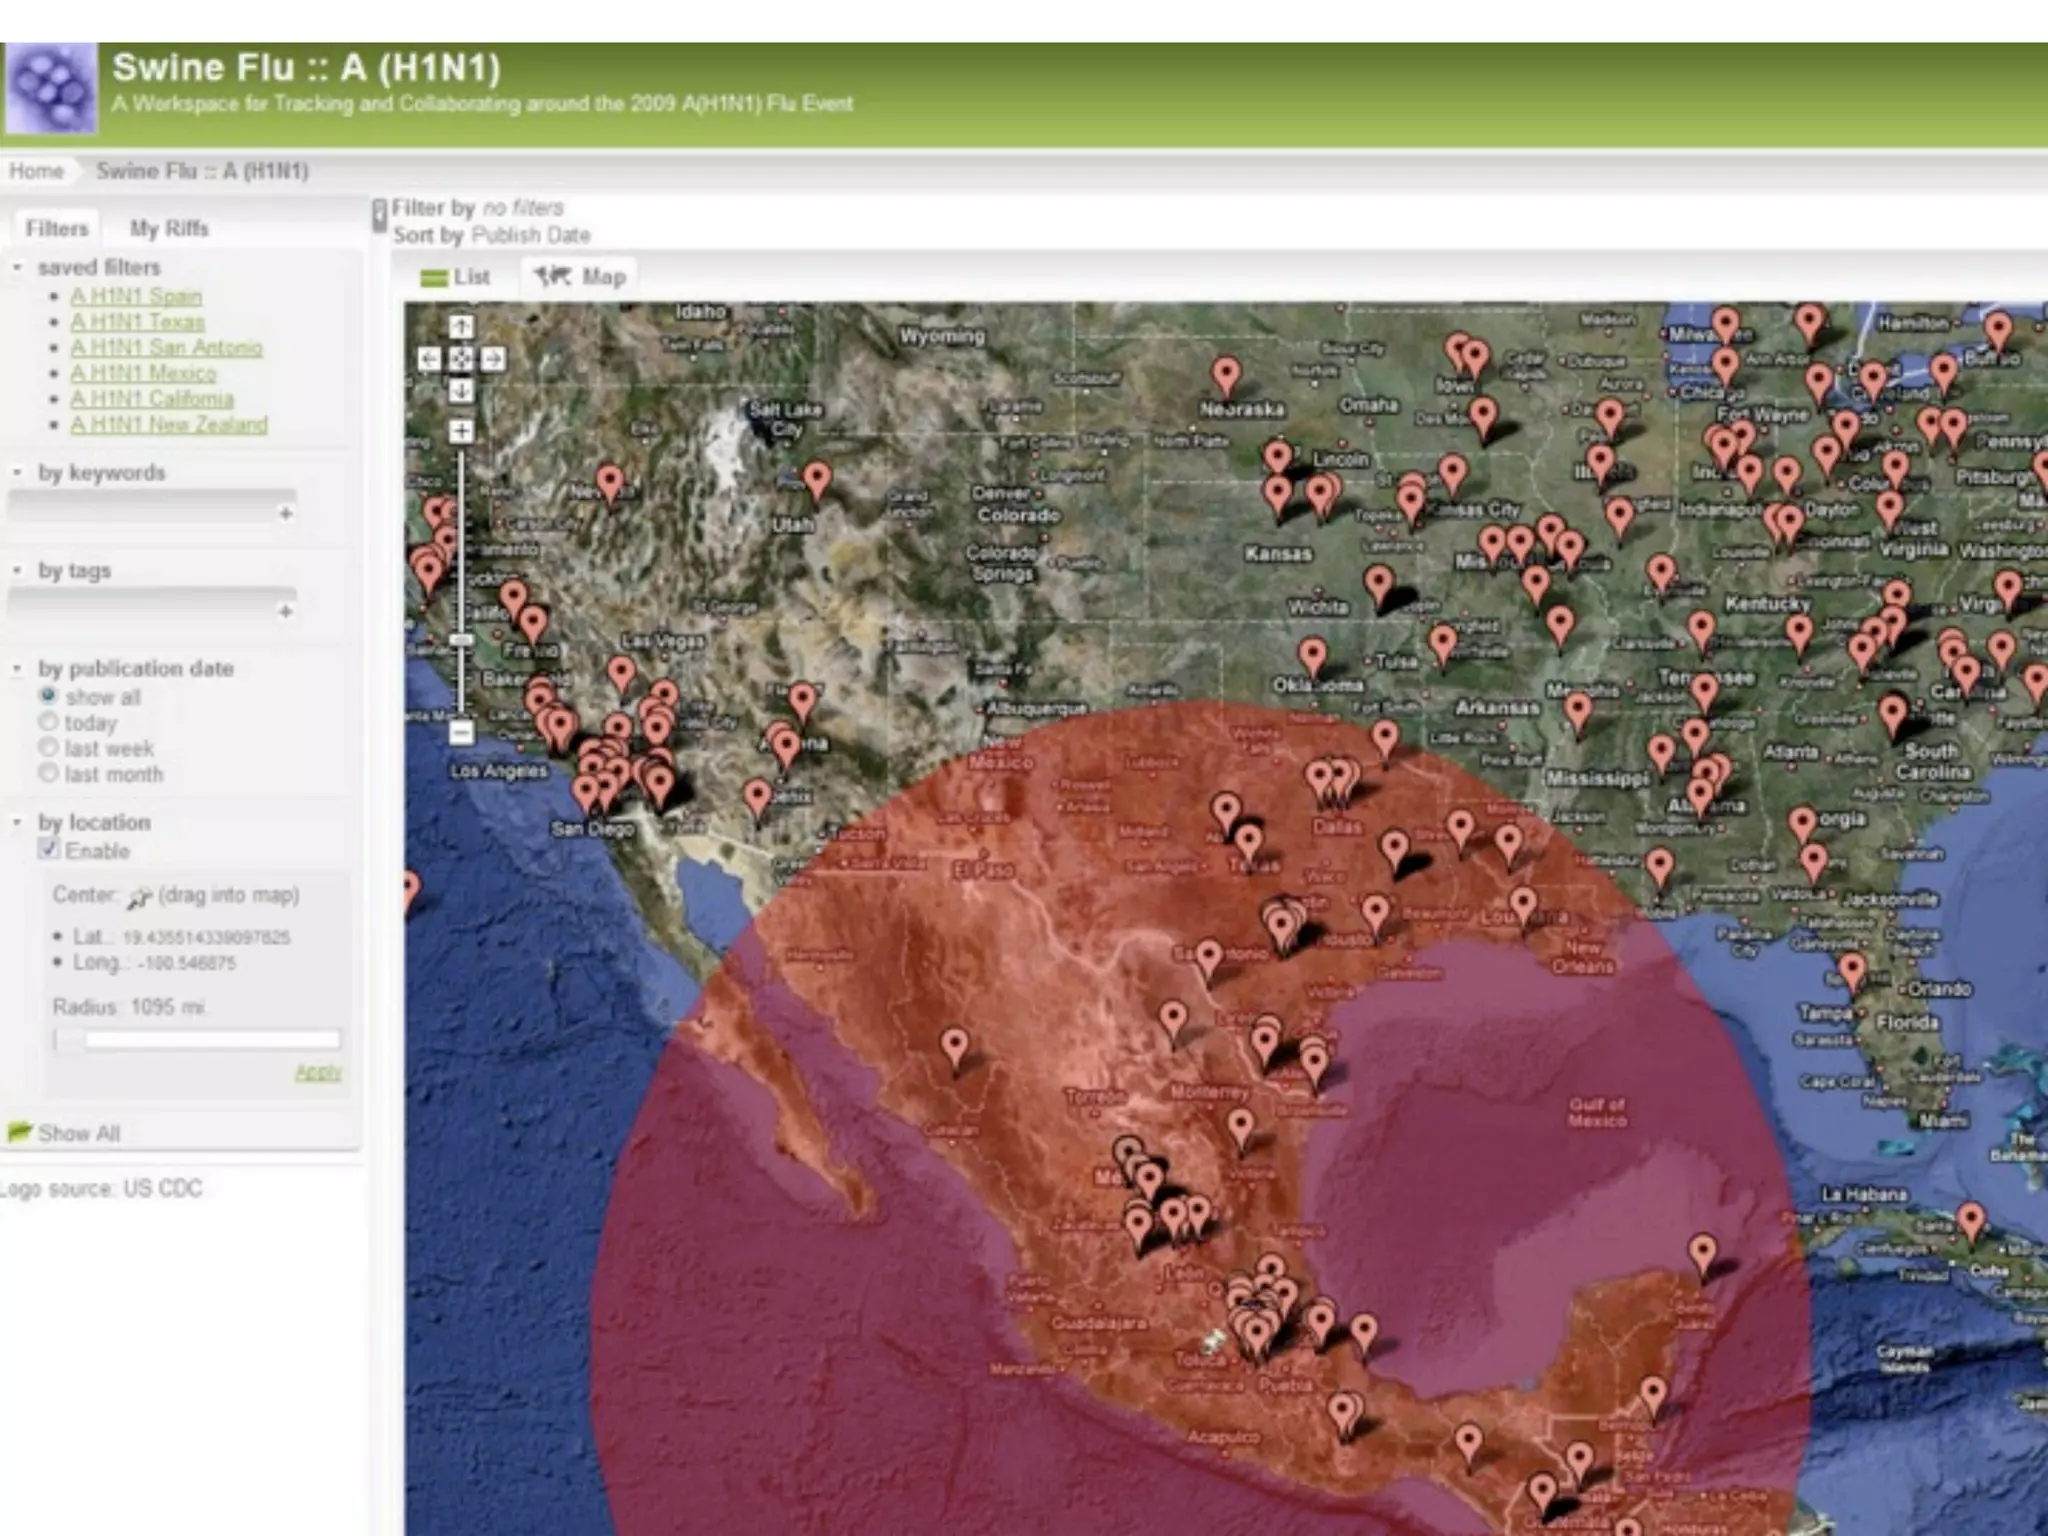Add a tag filter with plus icon
This screenshot has height=1536, width=2048.
coord(286,611)
